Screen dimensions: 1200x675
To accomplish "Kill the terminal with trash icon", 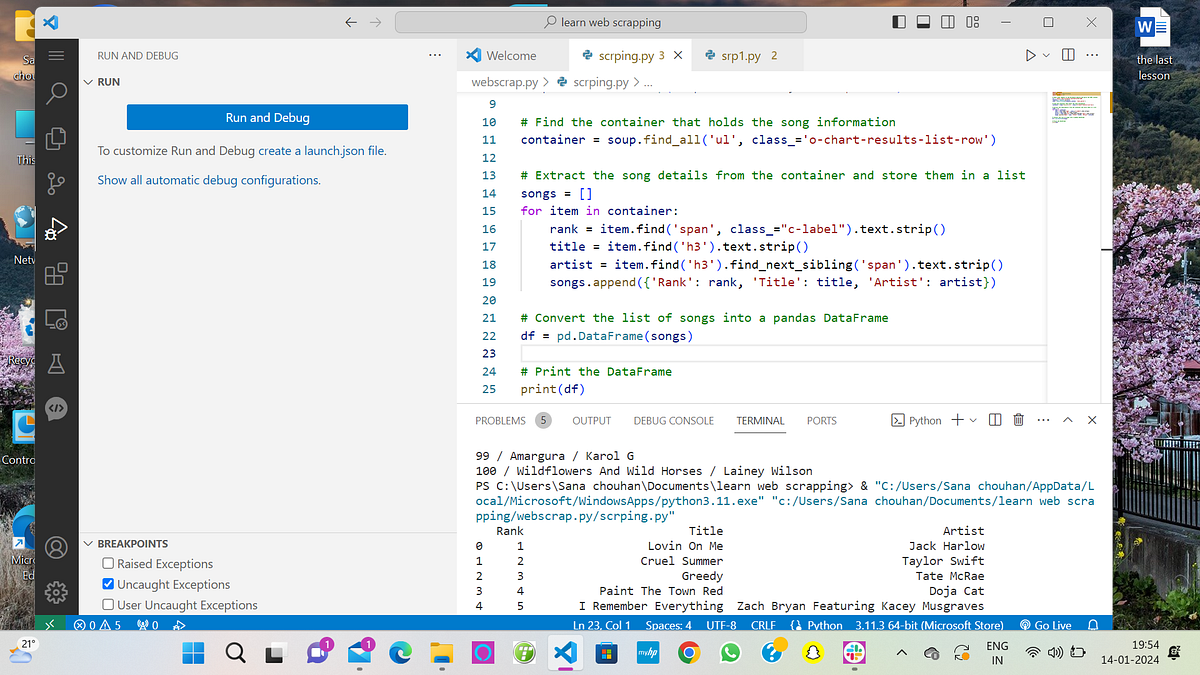I will 1018,420.
